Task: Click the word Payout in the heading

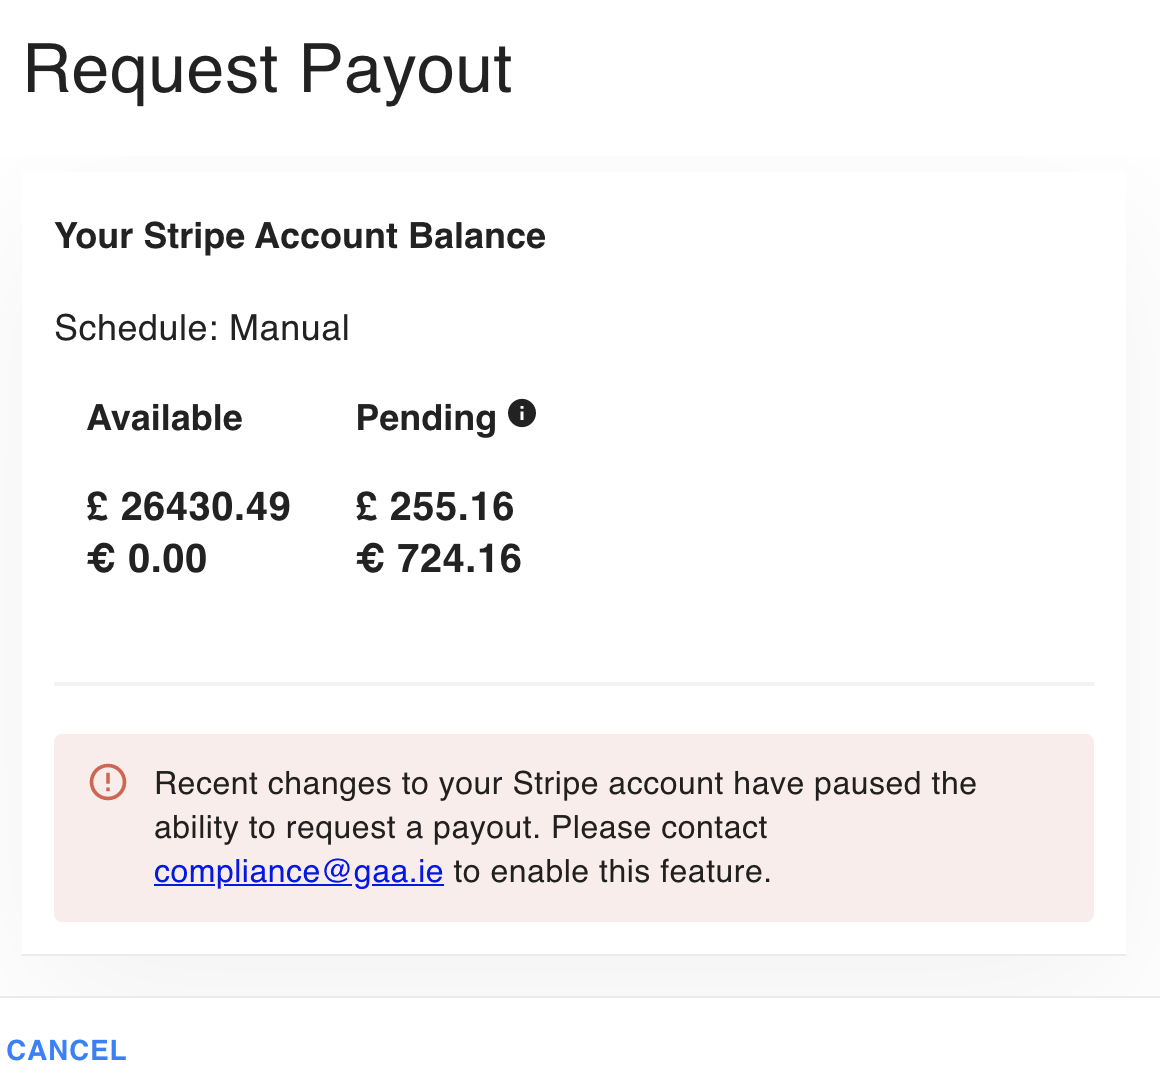Action: point(405,71)
